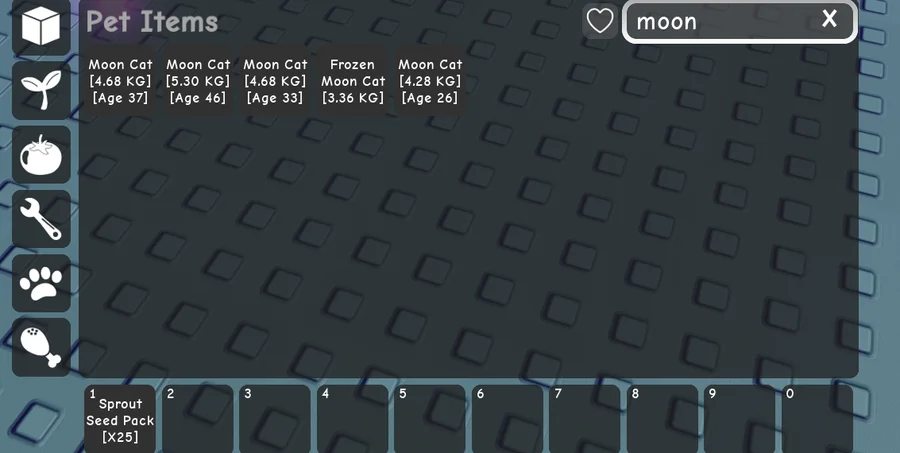The height and width of the screenshot is (453, 900).
Task: Select Moon Cat 5.30 KG Age 46
Action: (198, 81)
